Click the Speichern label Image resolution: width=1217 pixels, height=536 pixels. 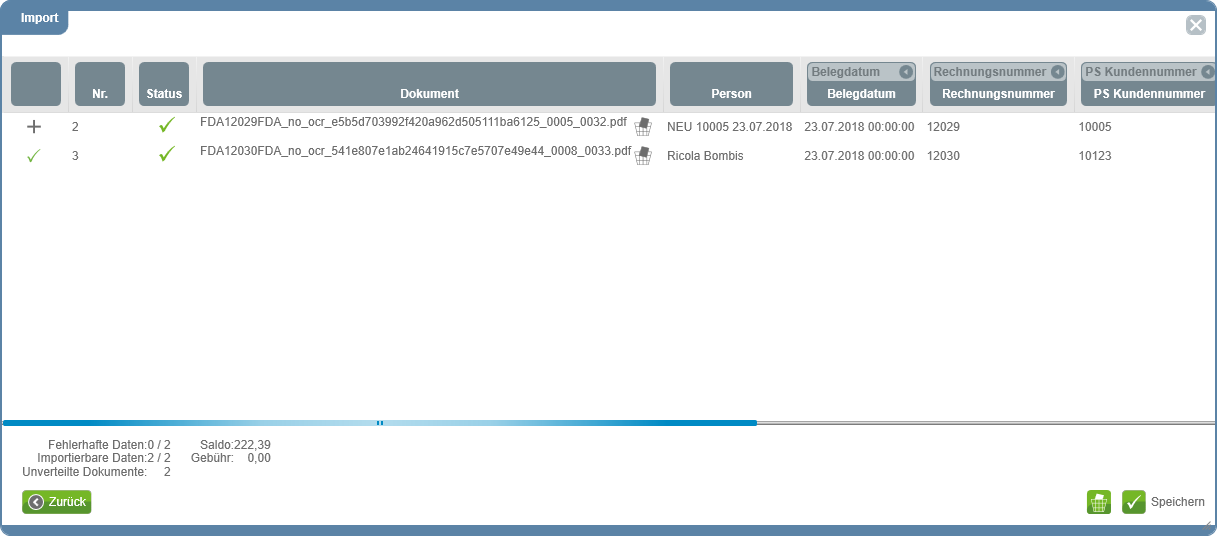pyautogui.click(x=1177, y=502)
